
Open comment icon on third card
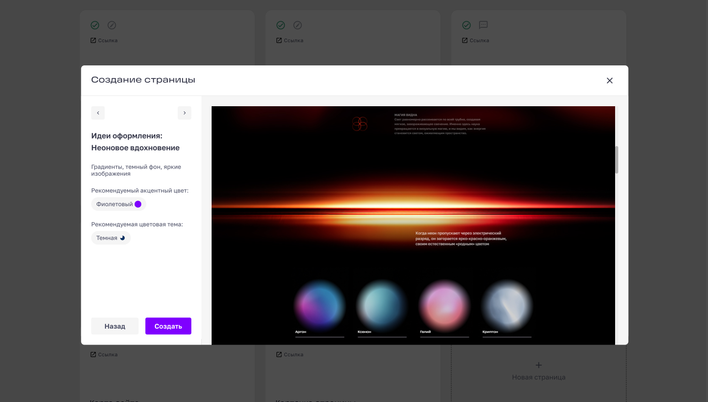tap(483, 25)
